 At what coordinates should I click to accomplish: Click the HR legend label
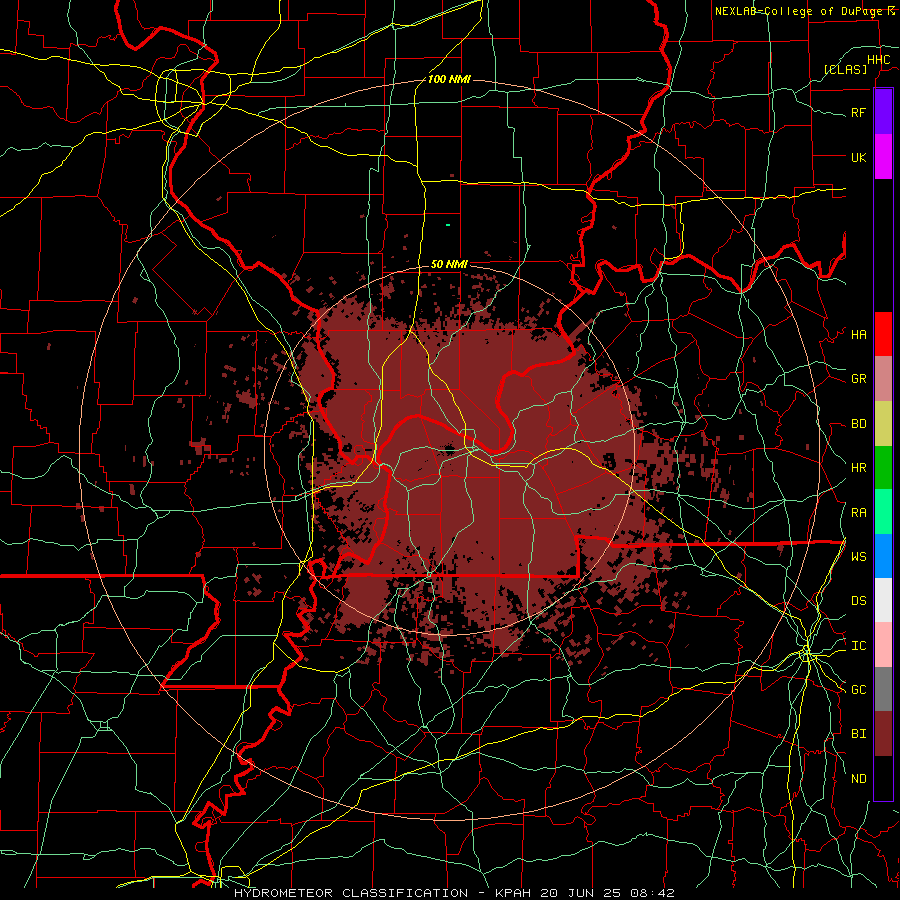pos(859,468)
